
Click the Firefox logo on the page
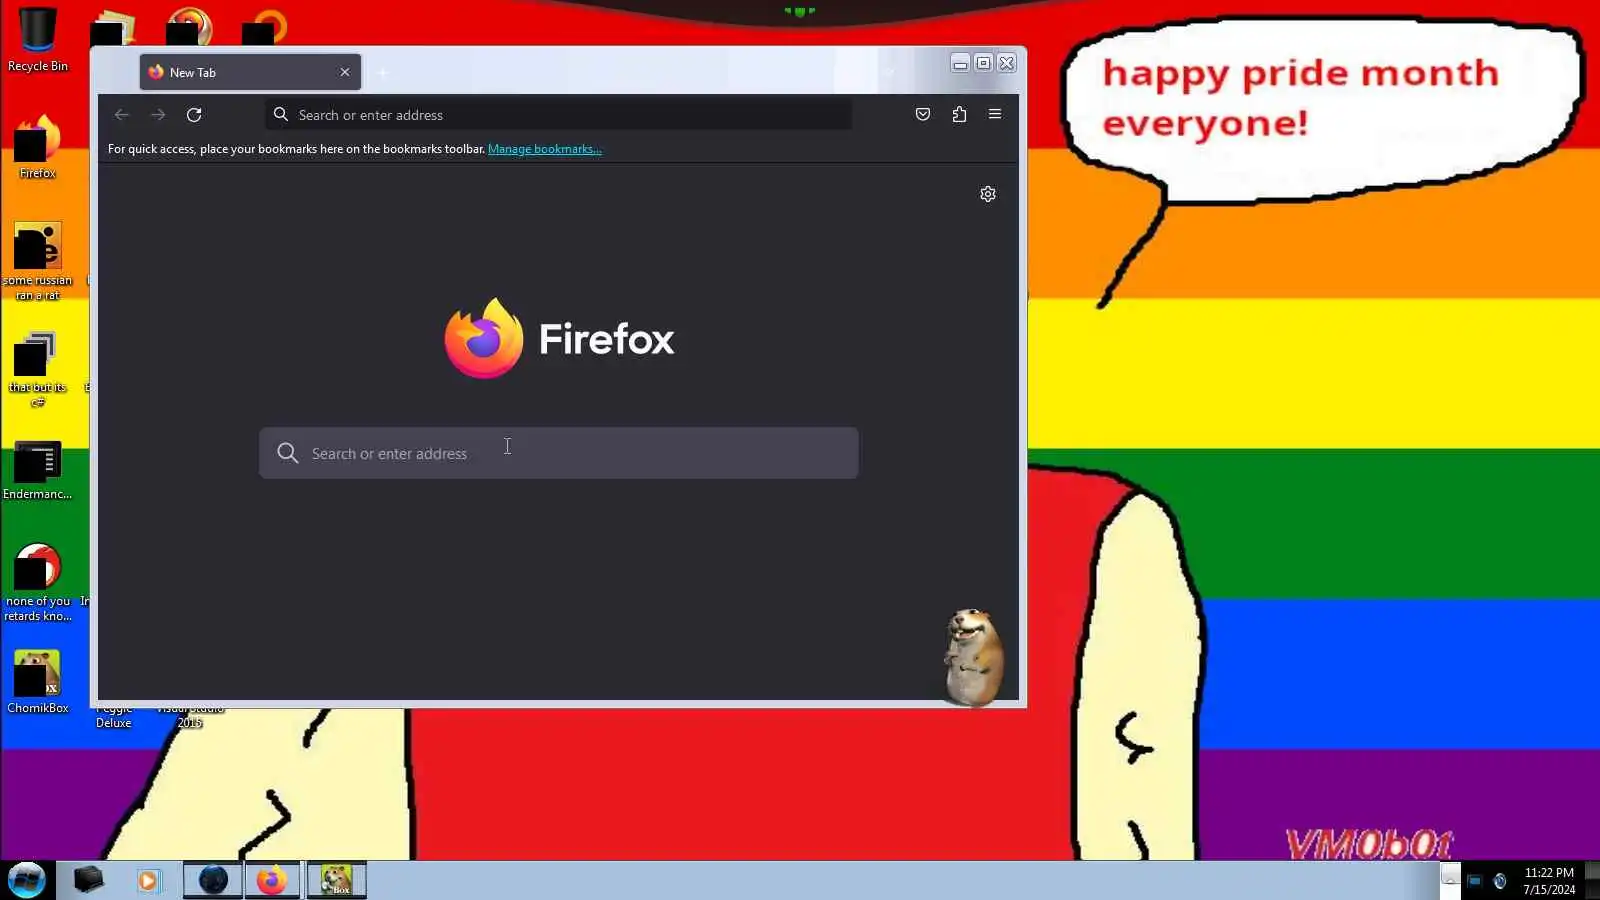point(559,338)
